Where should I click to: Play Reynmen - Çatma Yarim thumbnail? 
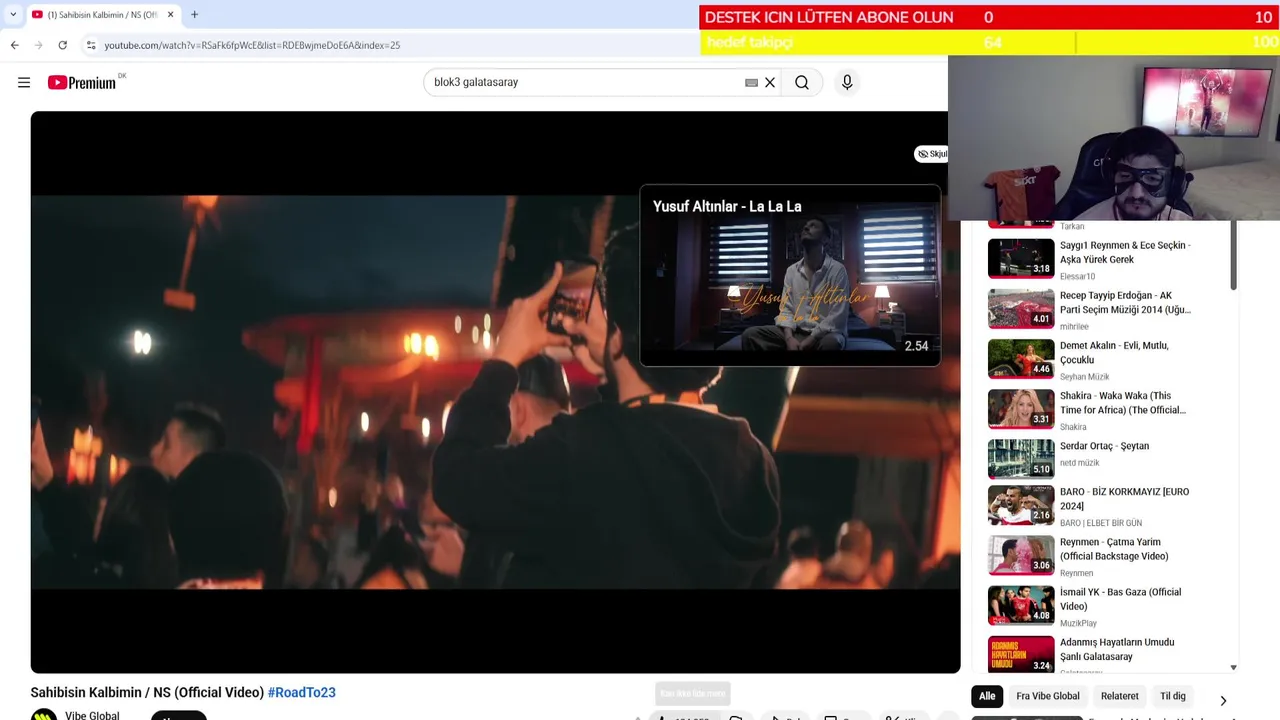[1021, 555]
